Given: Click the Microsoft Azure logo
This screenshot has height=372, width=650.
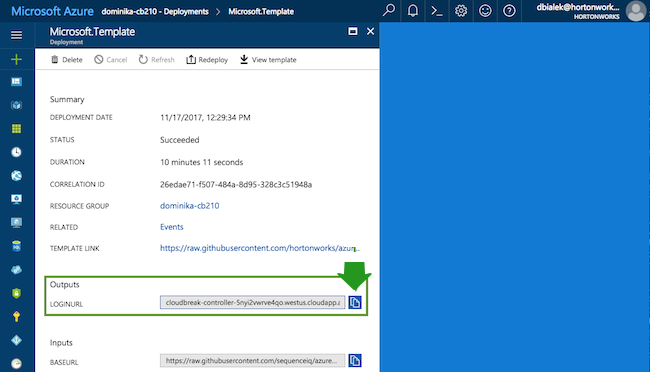Looking at the screenshot, I should (52, 11).
